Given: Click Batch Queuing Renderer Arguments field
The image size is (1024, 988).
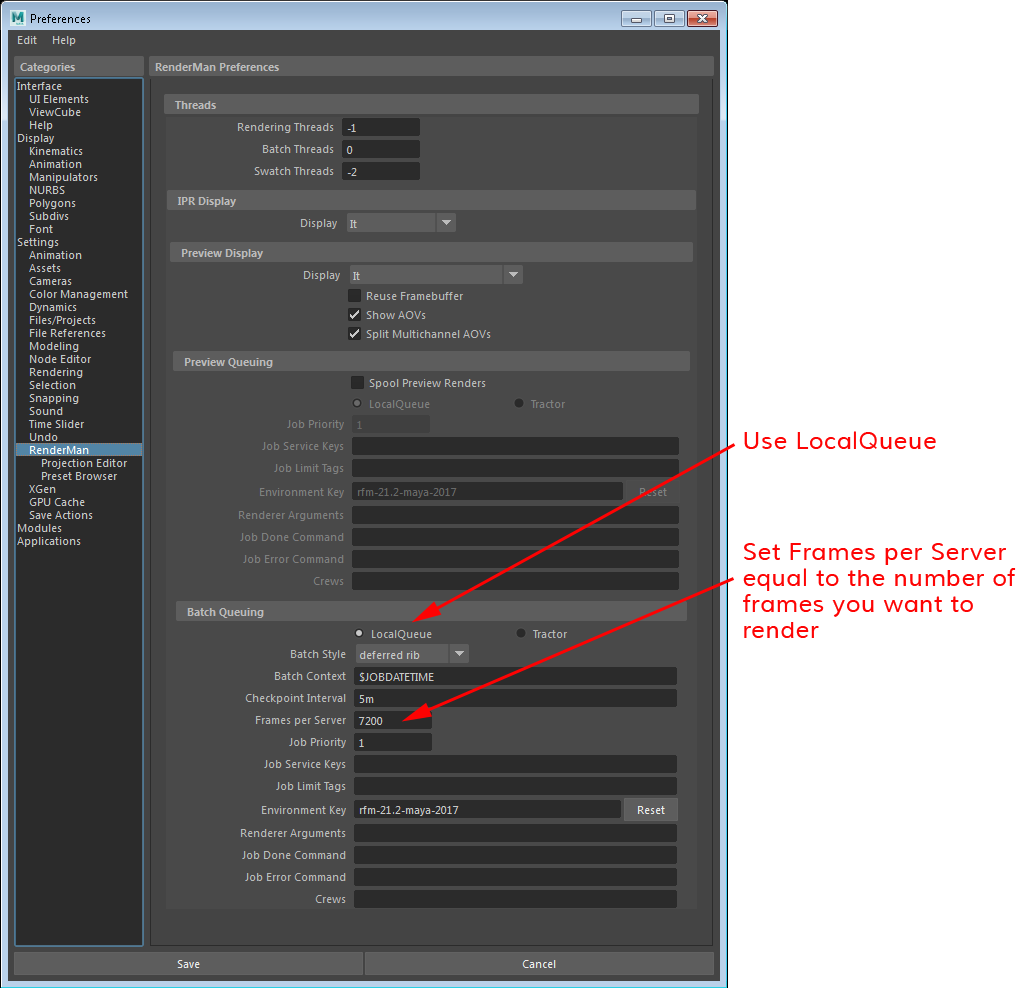Looking at the screenshot, I should [x=515, y=833].
